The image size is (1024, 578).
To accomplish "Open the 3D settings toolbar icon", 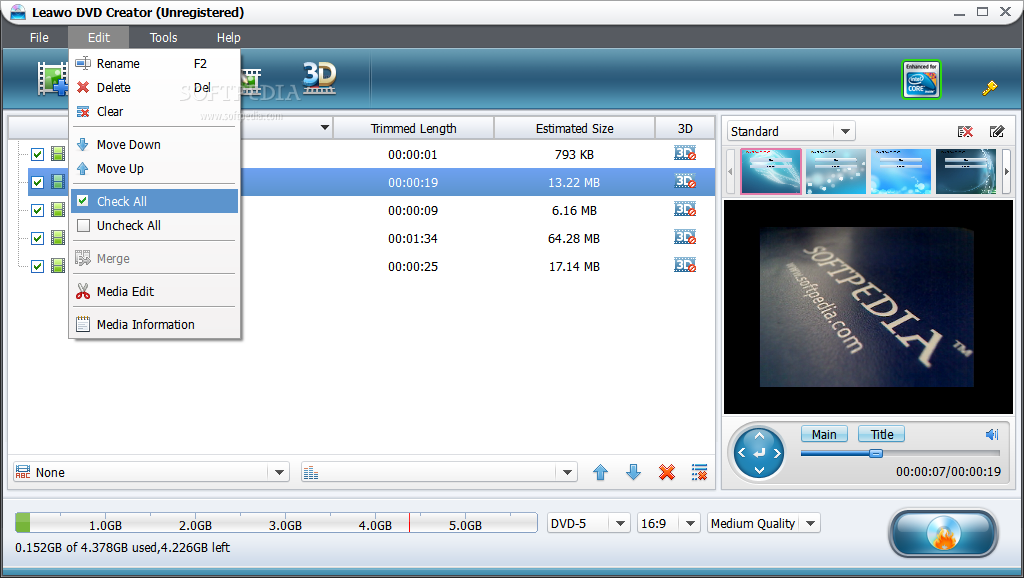I will [319, 78].
